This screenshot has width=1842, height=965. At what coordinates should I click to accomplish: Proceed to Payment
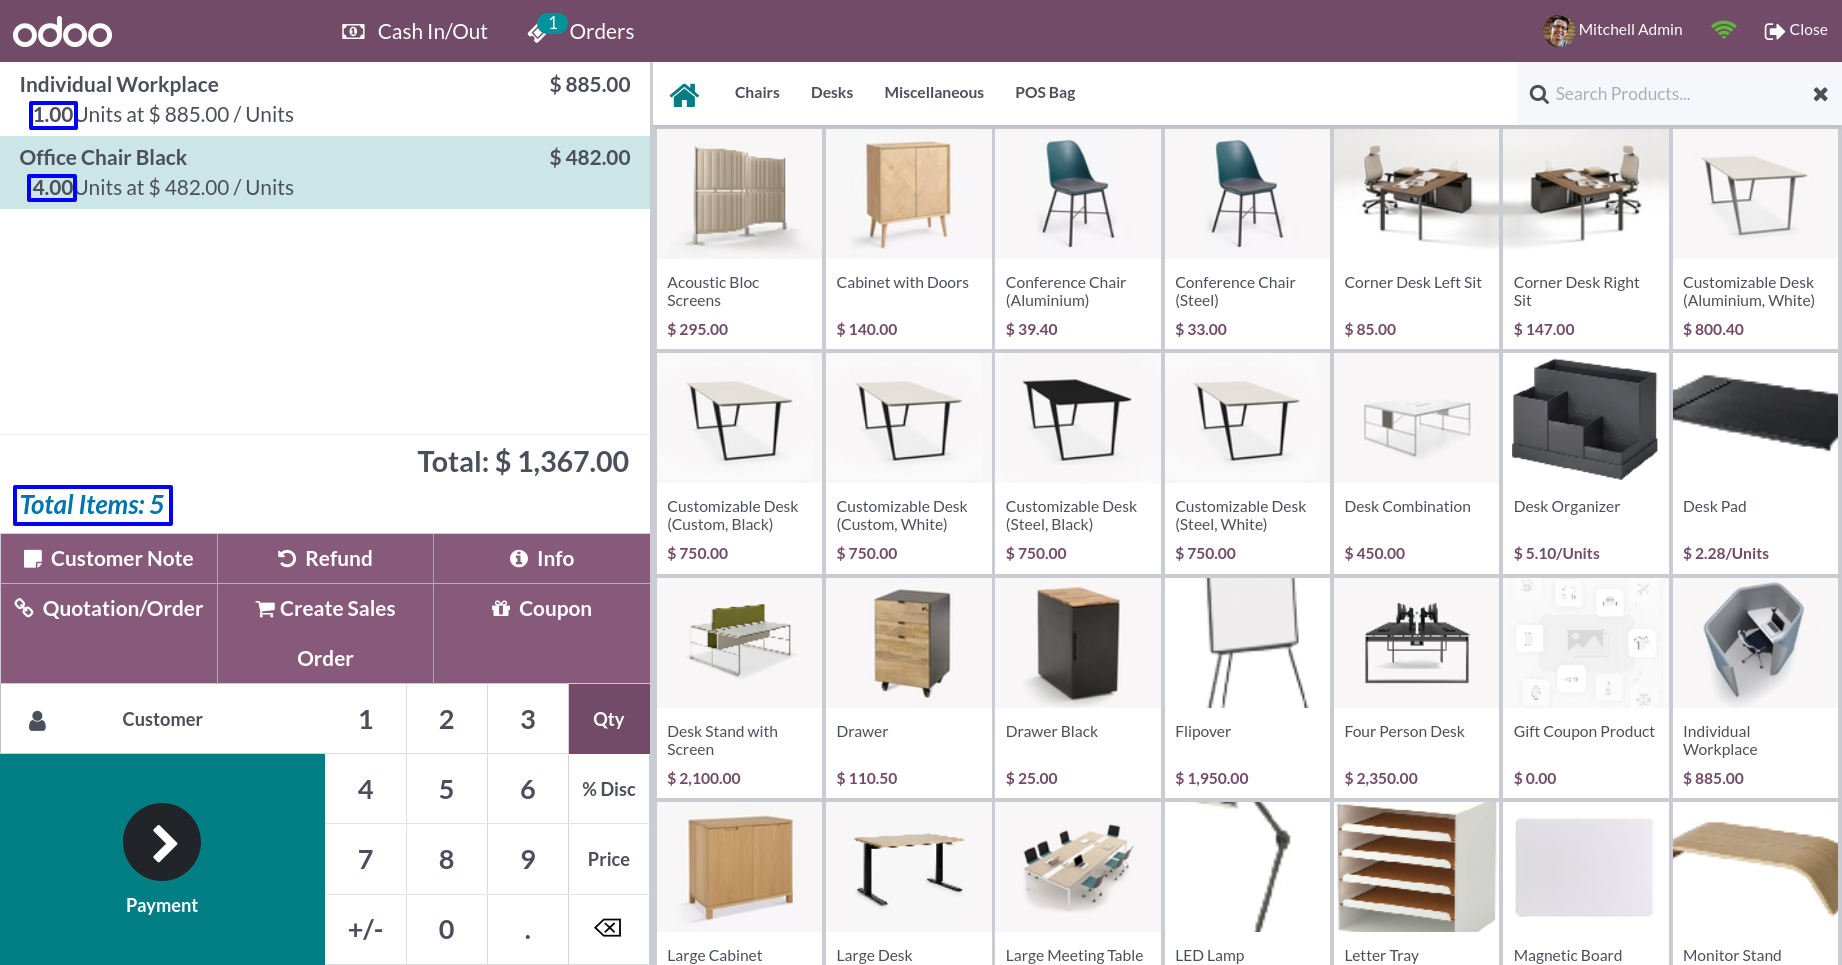(162, 859)
